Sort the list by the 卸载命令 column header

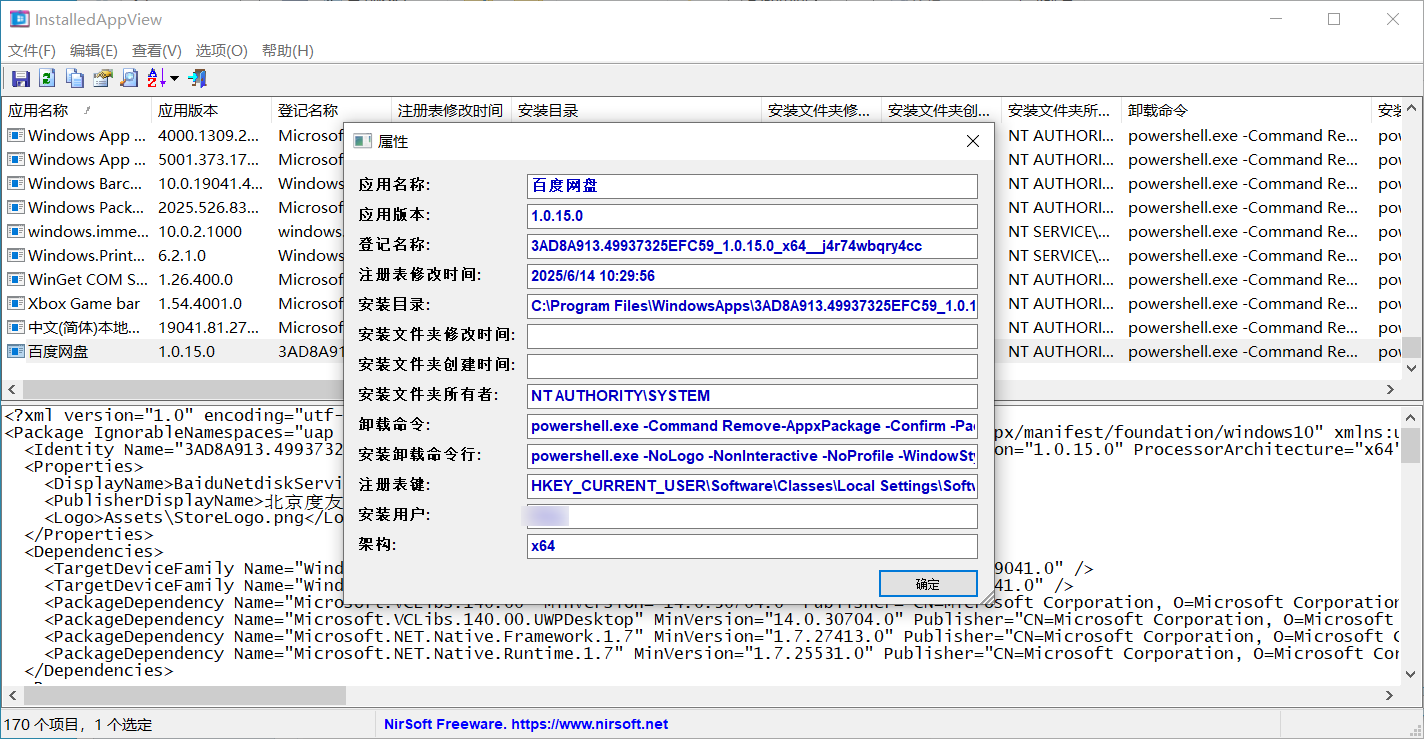1246,110
